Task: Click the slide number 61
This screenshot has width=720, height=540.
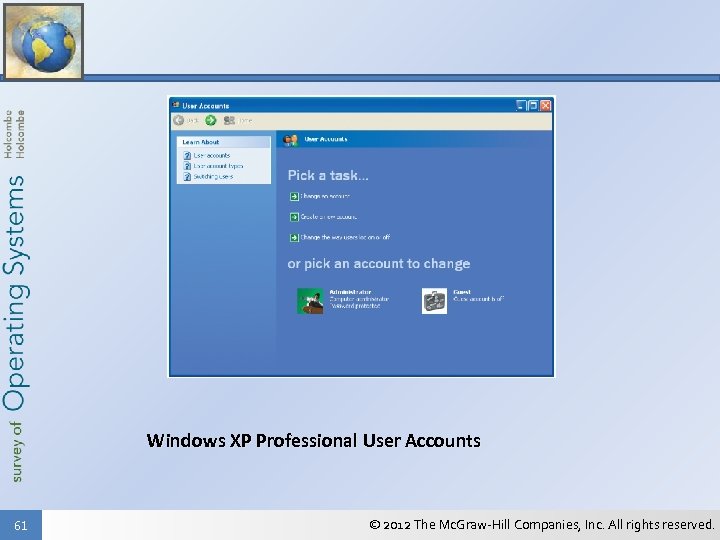Action: coord(21,525)
